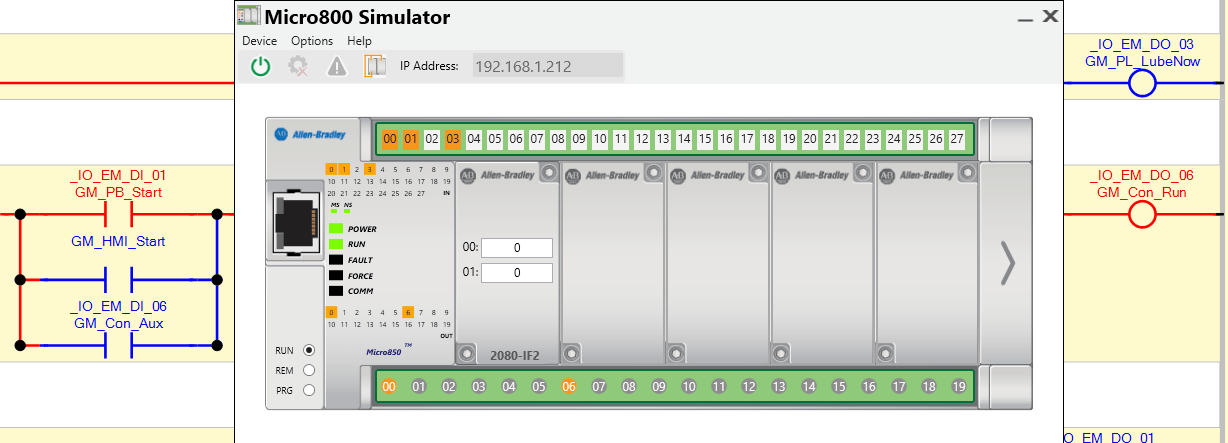
Task: Click output terminal 08 on bottom strip
Action: [629, 386]
